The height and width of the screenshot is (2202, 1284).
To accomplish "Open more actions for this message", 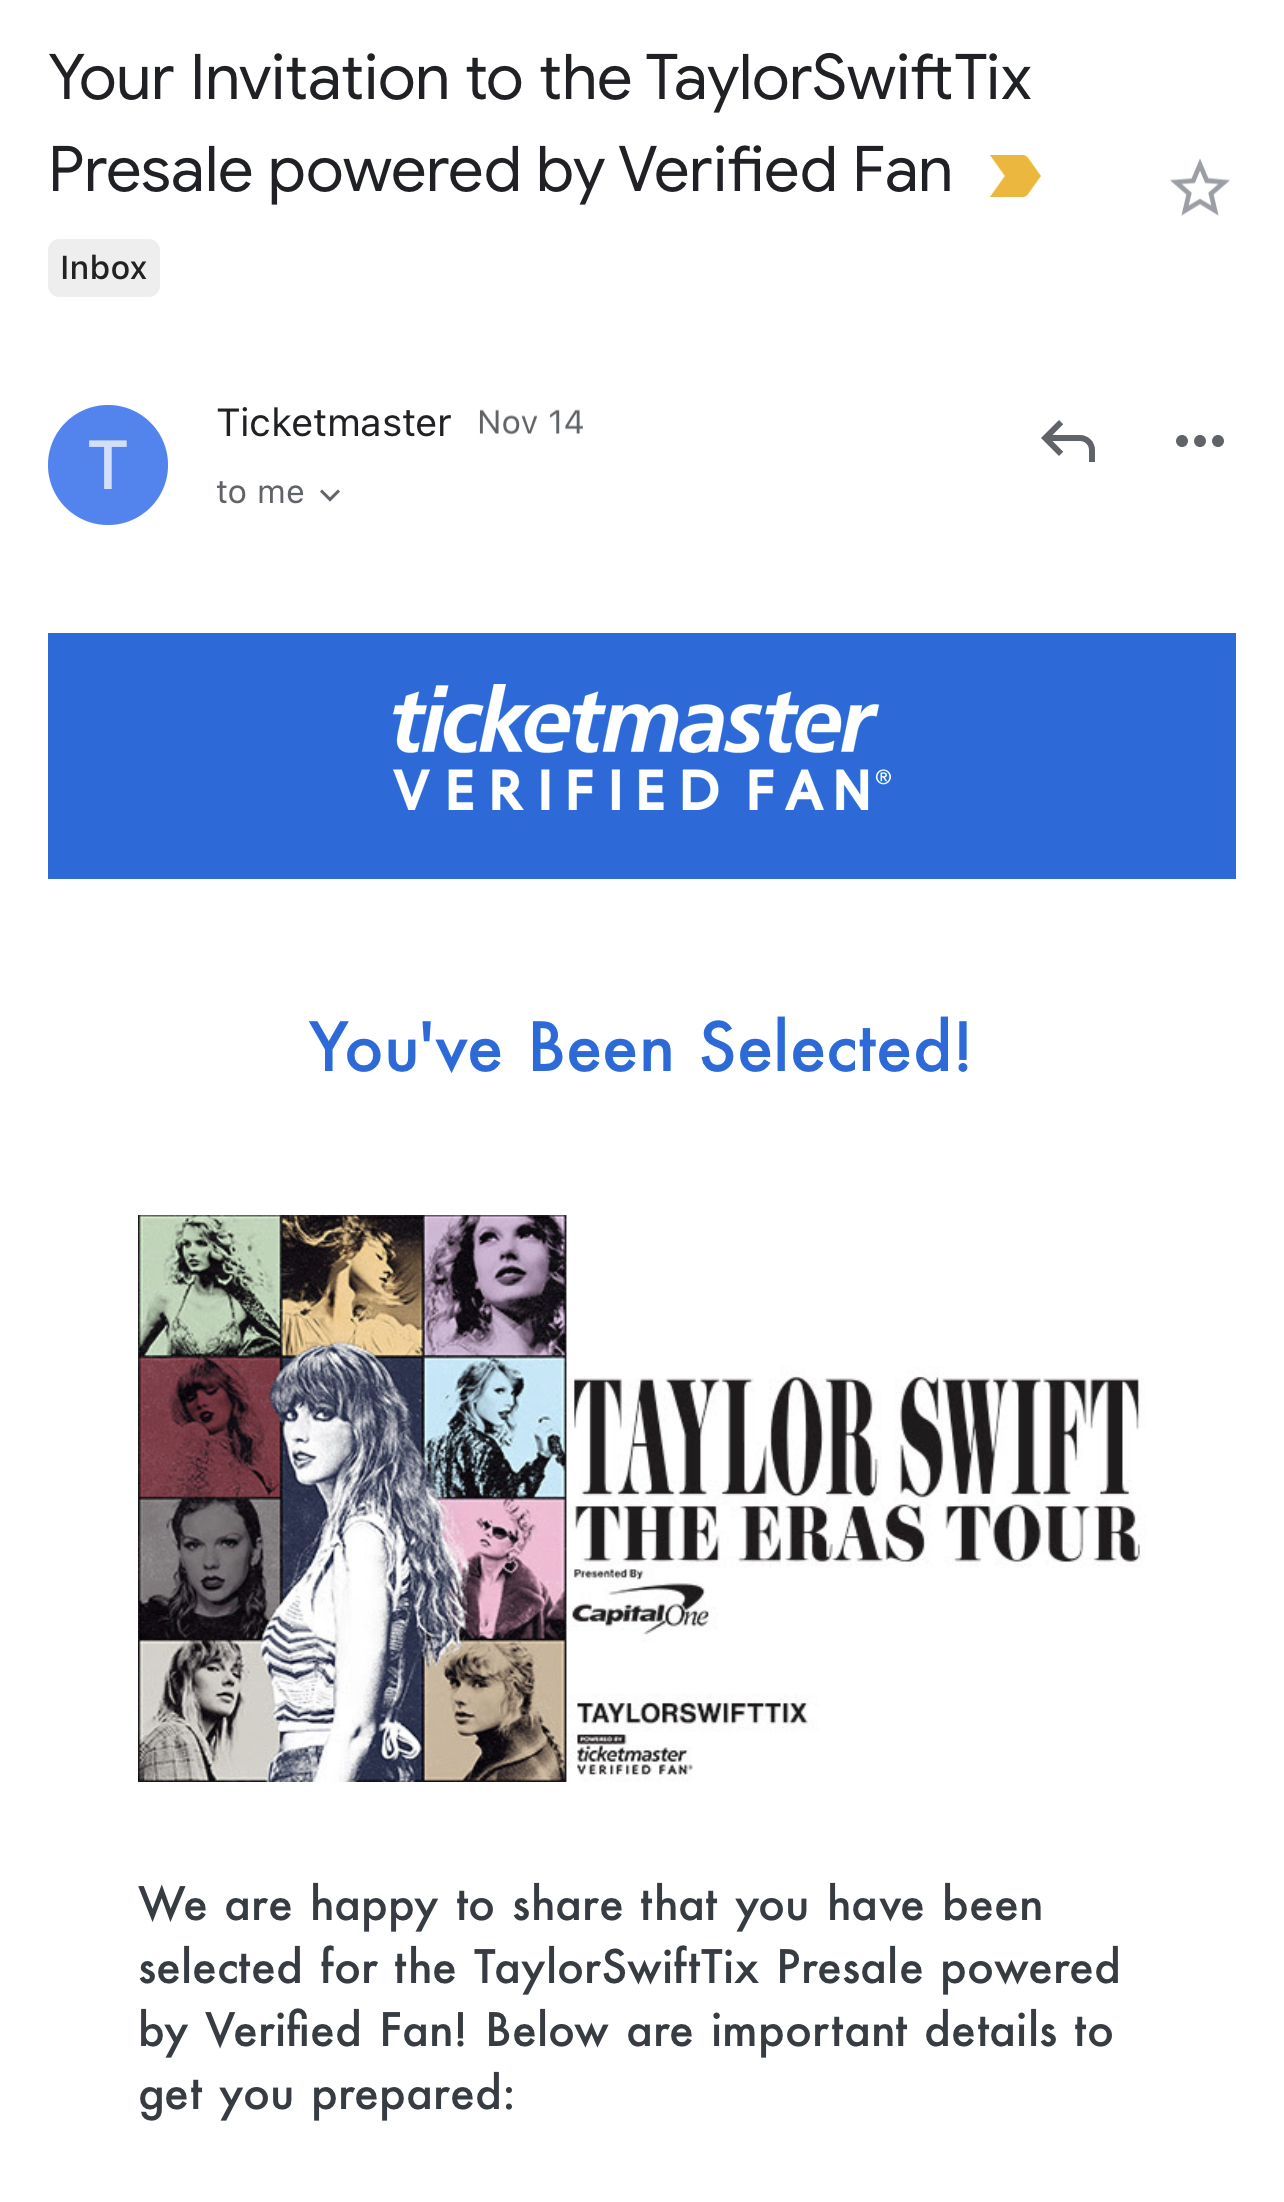I will click(1199, 440).
